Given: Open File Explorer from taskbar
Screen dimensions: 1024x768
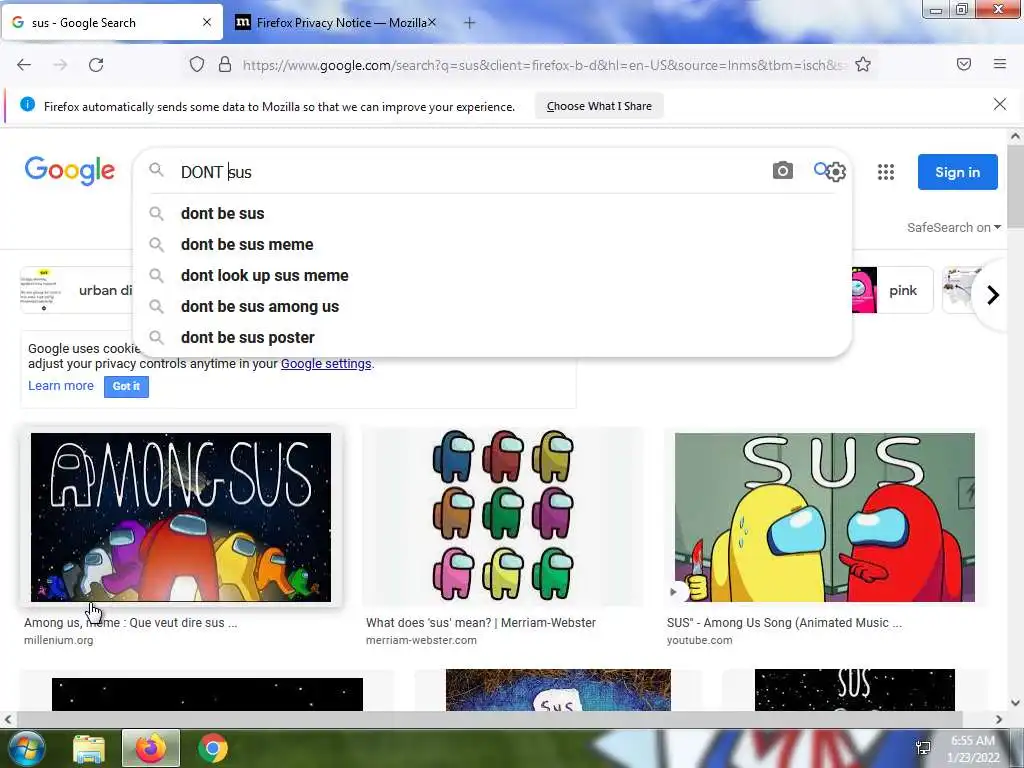Looking at the screenshot, I should coord(89,748).
